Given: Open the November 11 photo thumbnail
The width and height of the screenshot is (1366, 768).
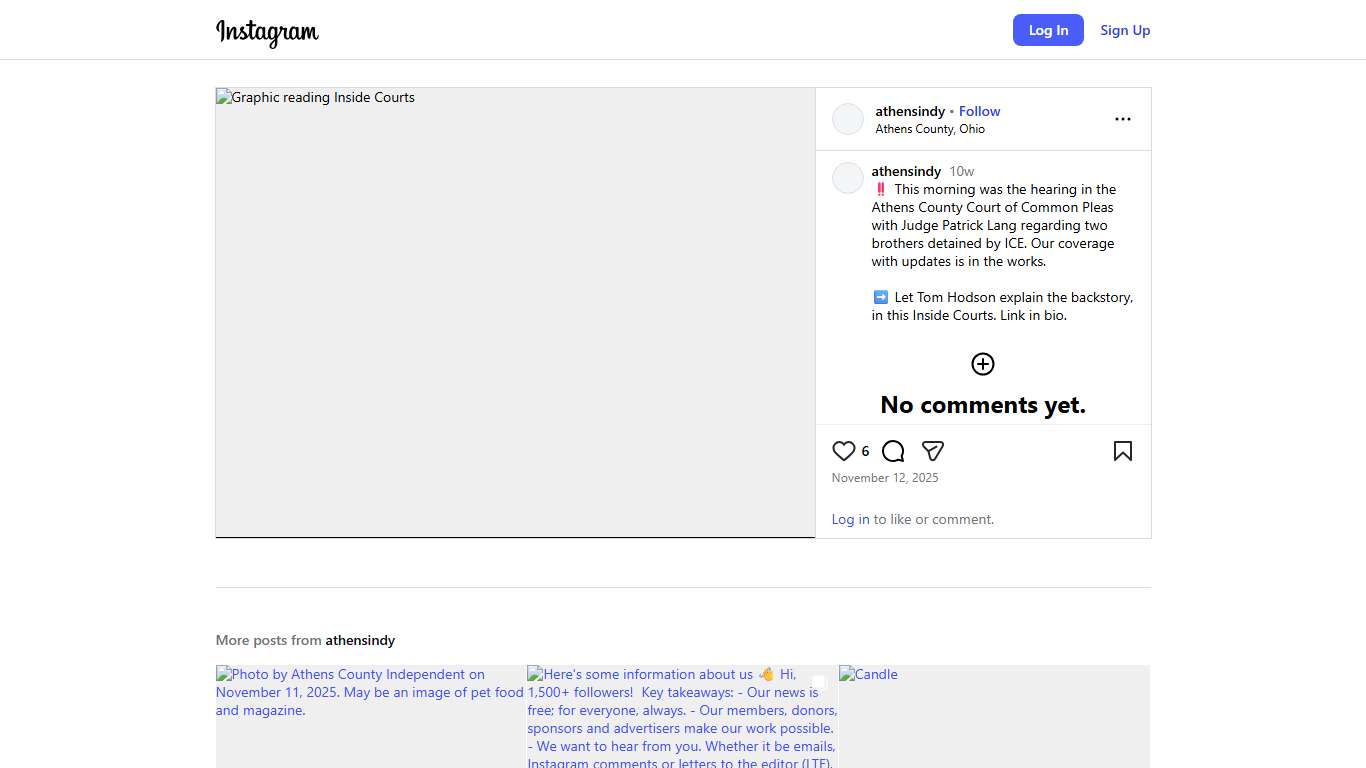Looking at the screenshot, I should point(370,716).
